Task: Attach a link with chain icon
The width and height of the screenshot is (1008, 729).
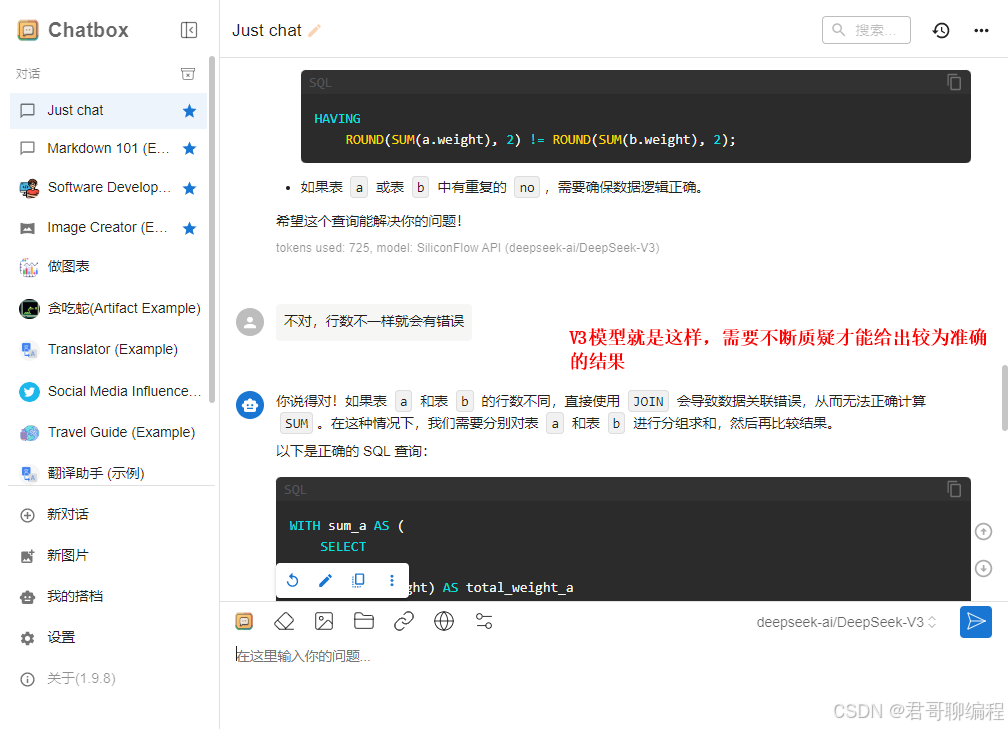Action: 404,621
